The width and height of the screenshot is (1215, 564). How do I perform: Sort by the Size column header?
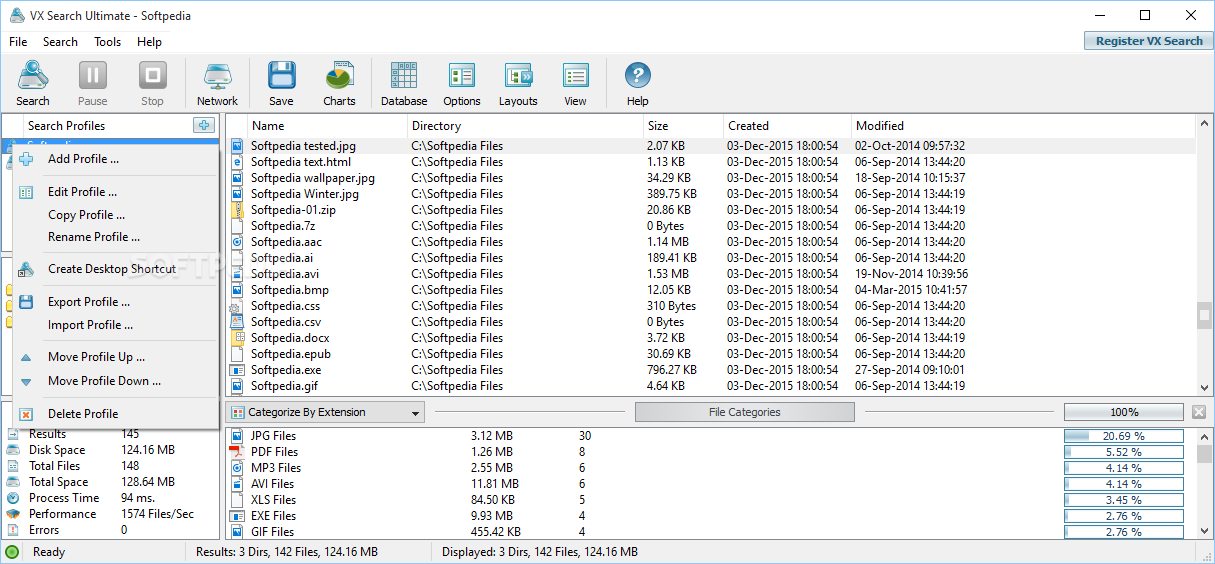[x=683, y=126]
